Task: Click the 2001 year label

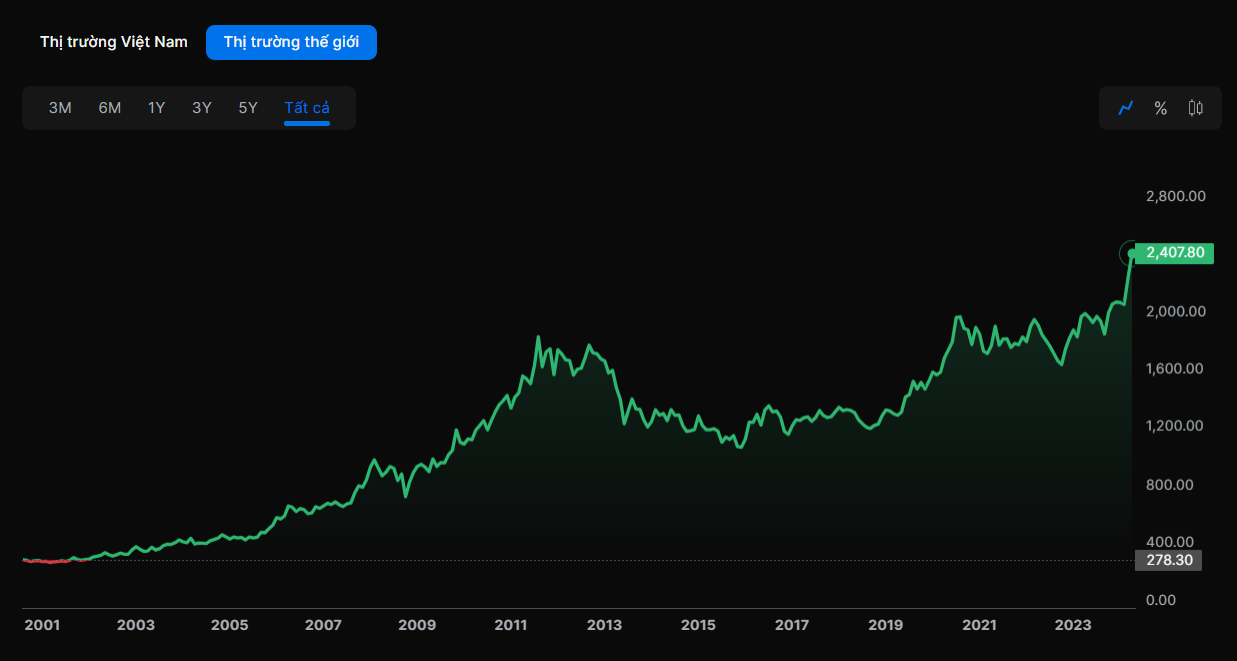Action: pyautogui.click(x=42, y=625)
